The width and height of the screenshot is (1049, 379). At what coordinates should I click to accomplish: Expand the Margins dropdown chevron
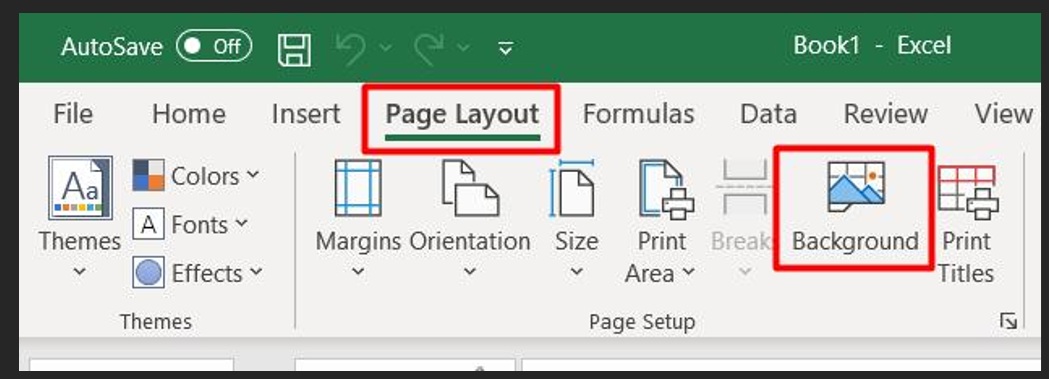pos(358,271)
